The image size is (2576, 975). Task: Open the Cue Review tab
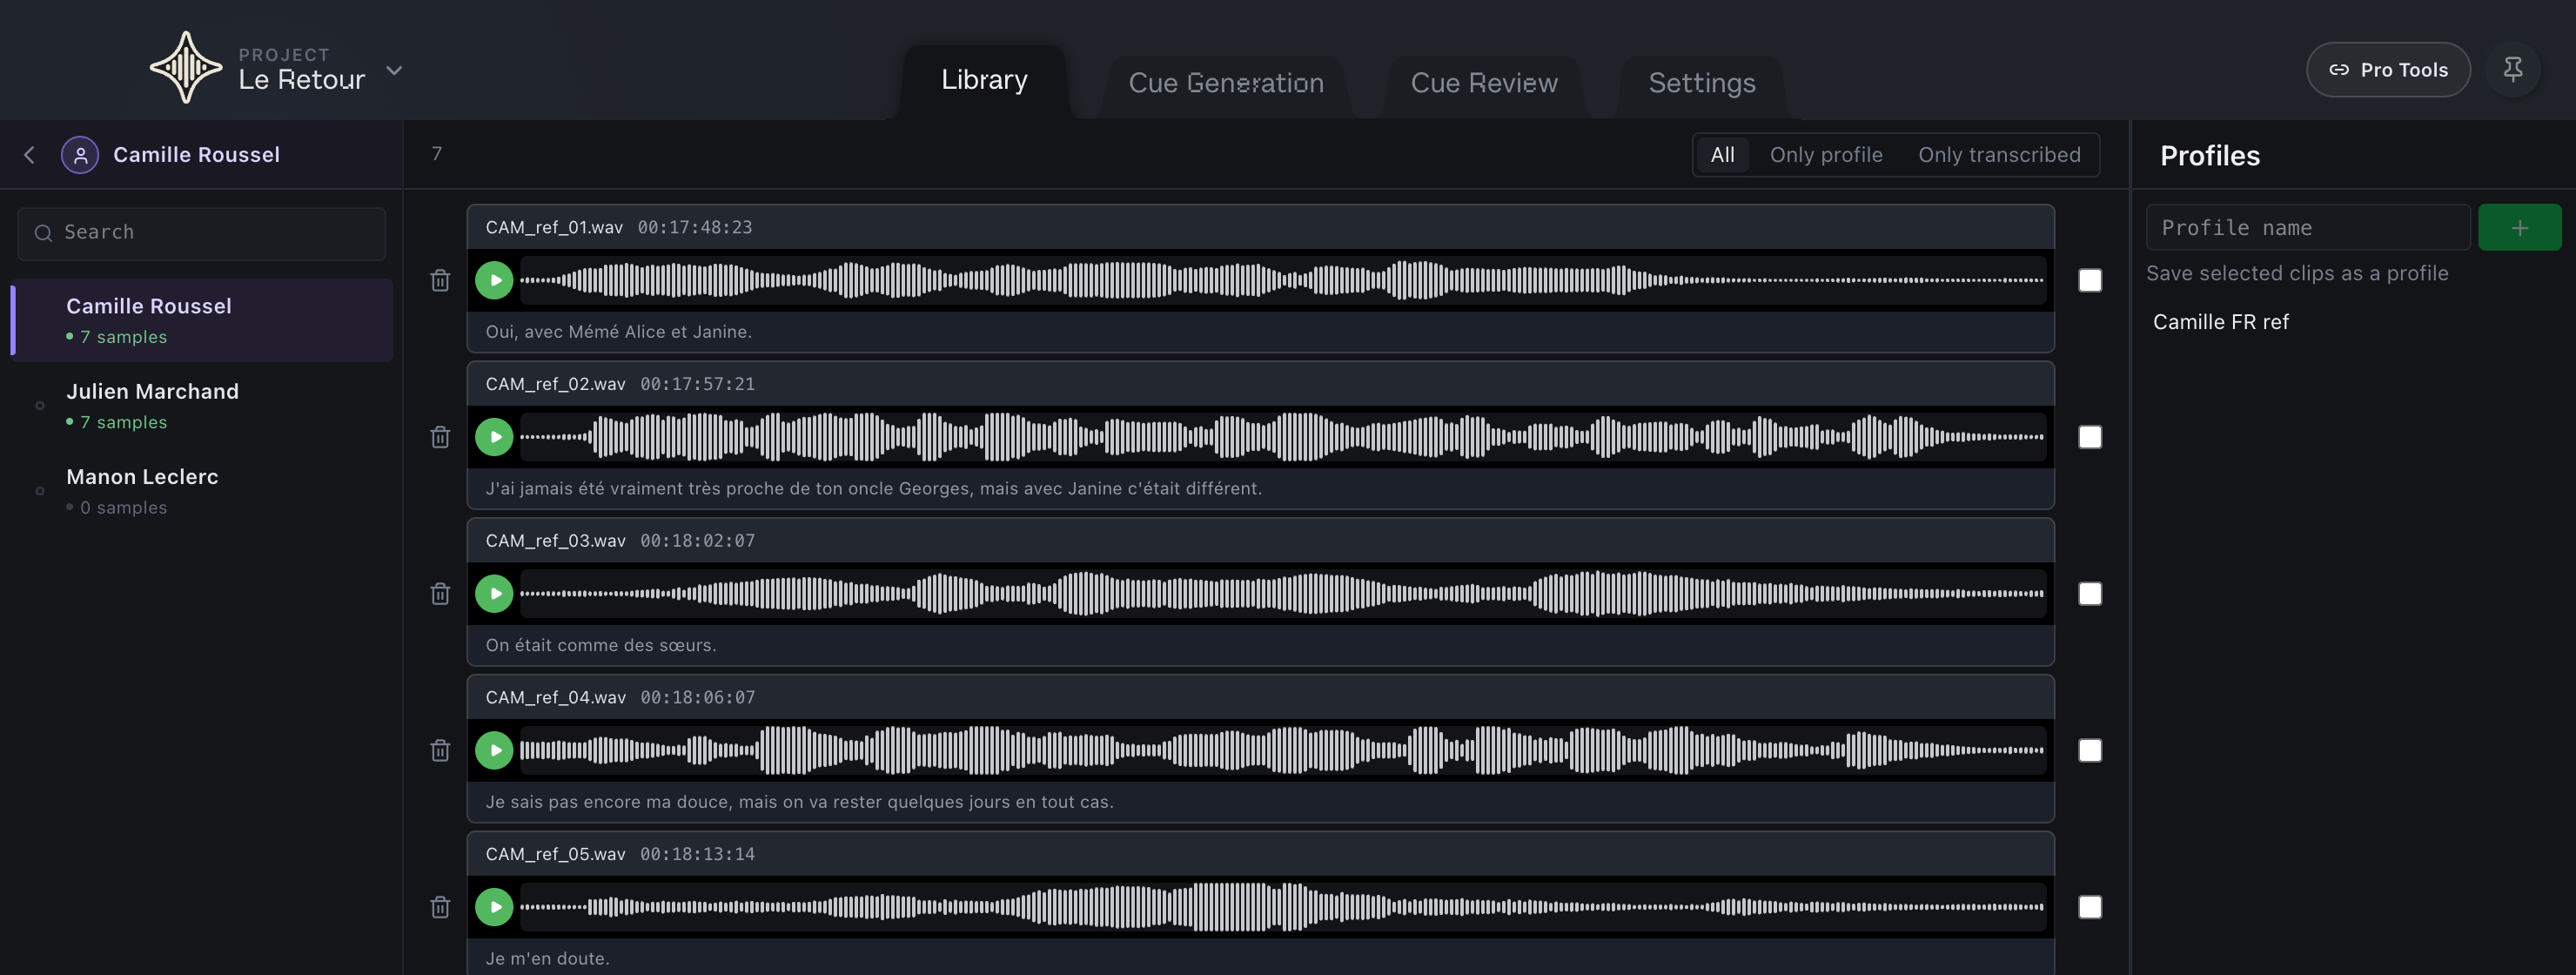point(1484,83)
